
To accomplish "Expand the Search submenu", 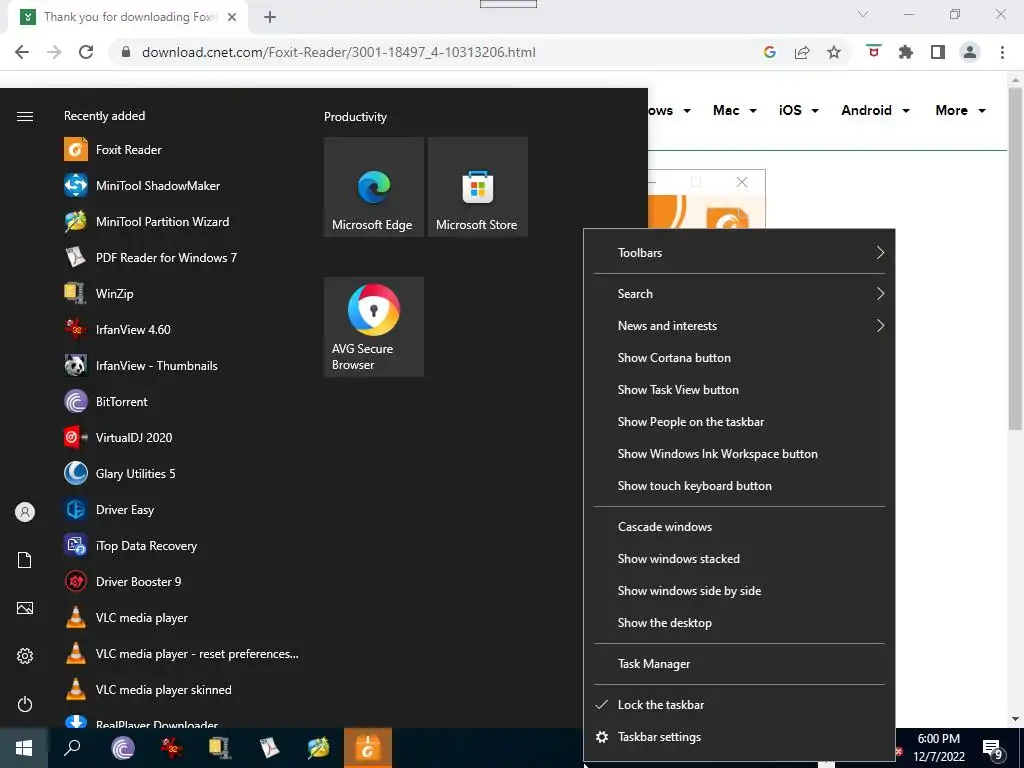I will pyautogui.click(x=739, y=294).
